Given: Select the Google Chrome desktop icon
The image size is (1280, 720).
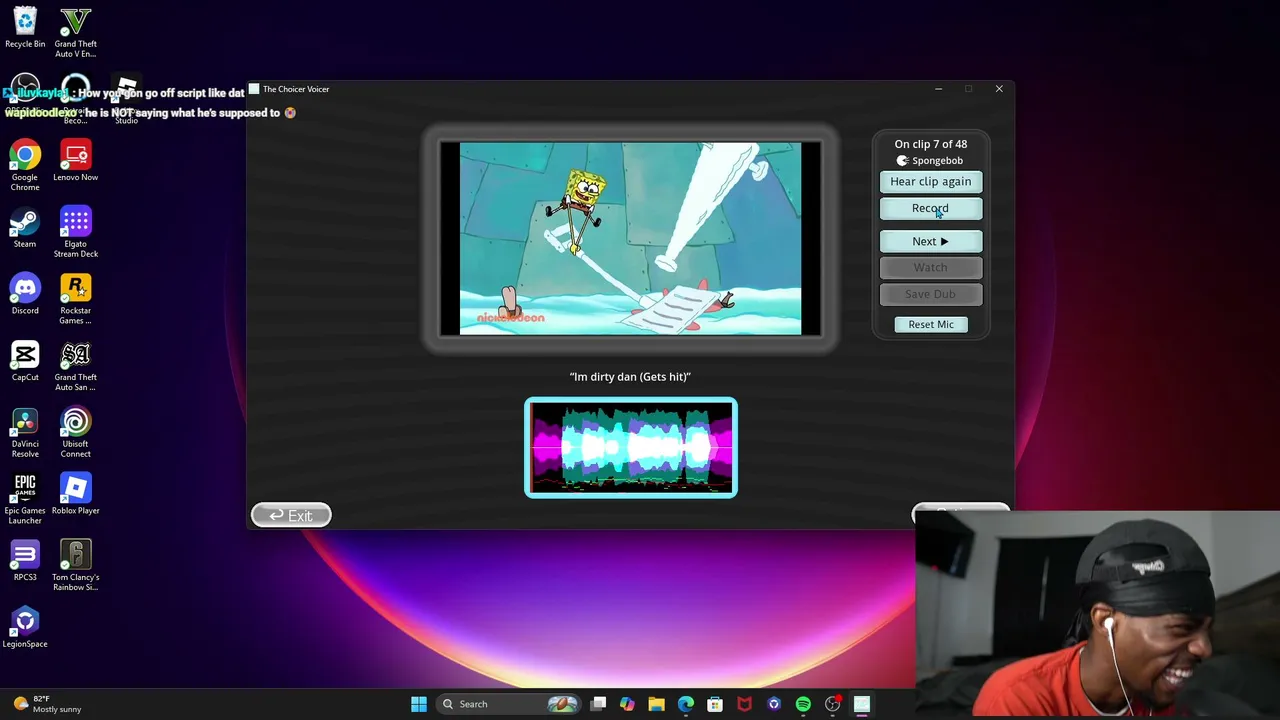Looking at the screenshot, I should (x=25, y=166).
